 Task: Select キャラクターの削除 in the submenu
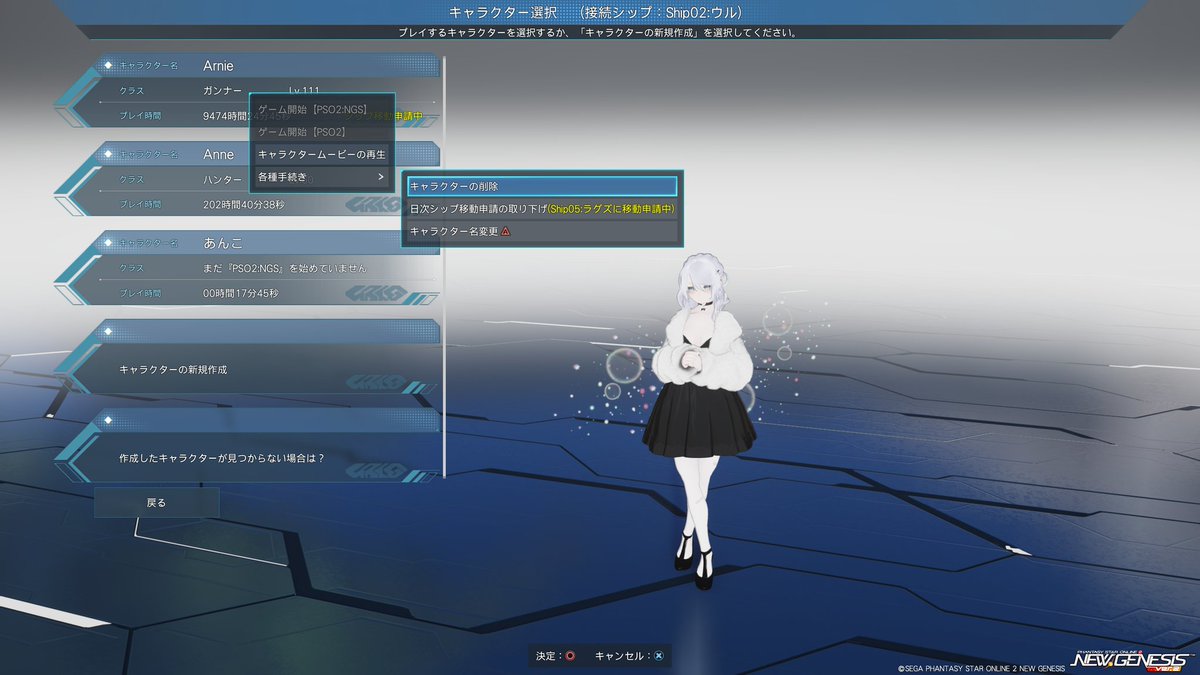[x=542, y=186]
